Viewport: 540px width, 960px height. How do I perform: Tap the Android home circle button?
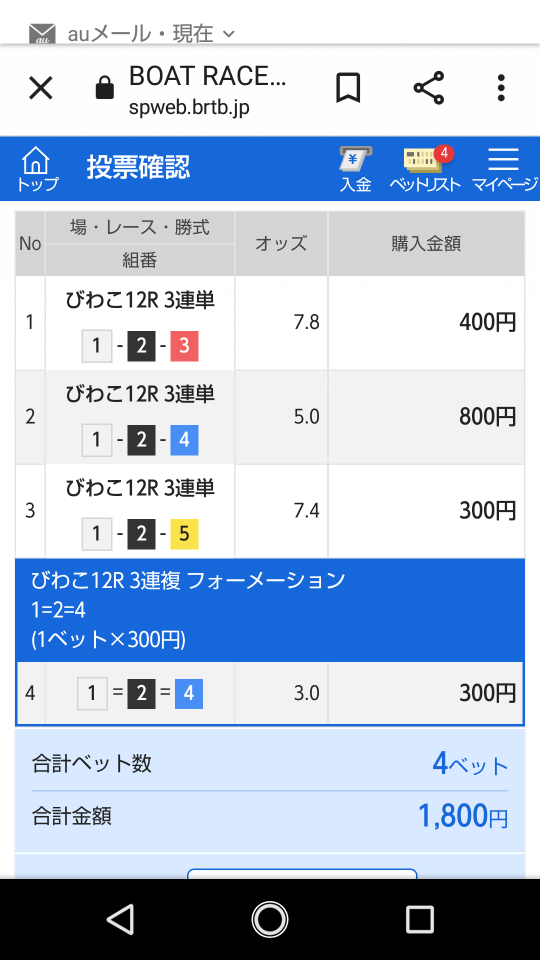269,919
